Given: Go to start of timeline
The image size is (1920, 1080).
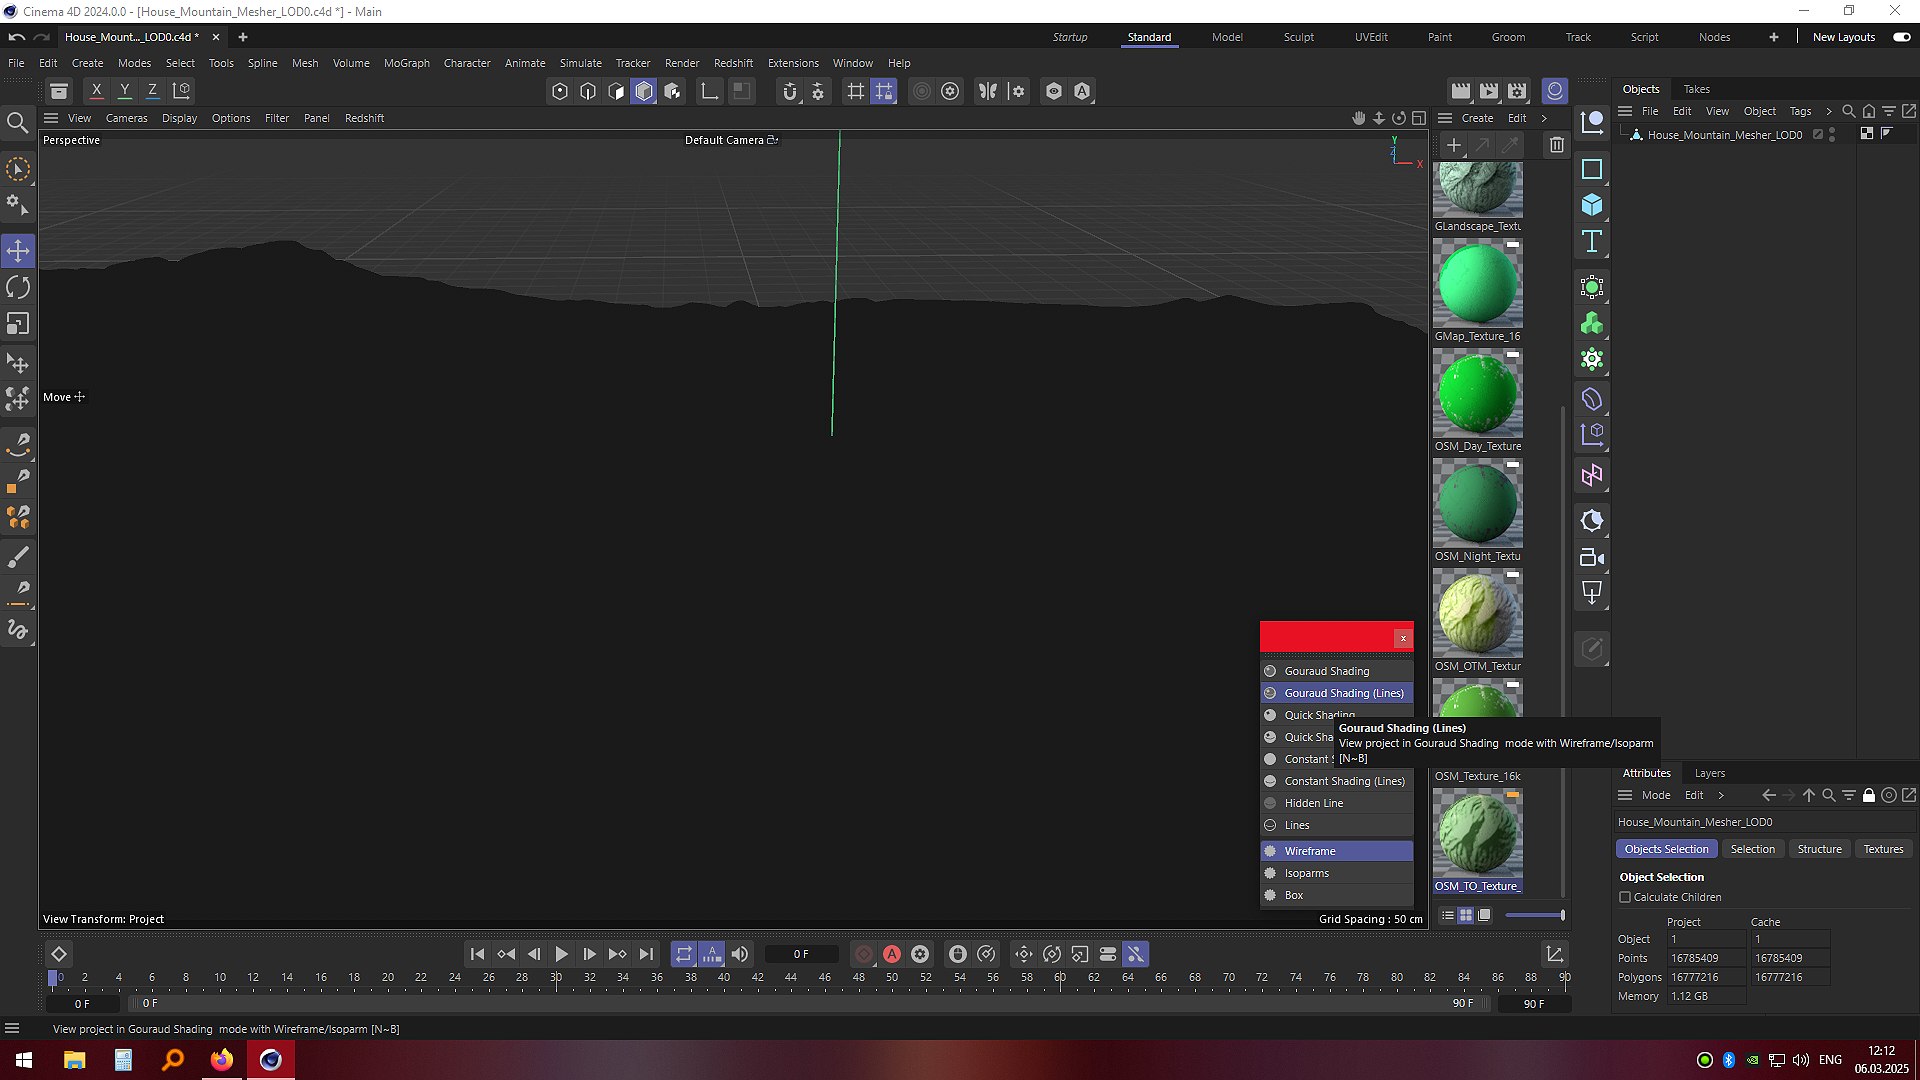Looking at the screenshot, I should 477,954.
